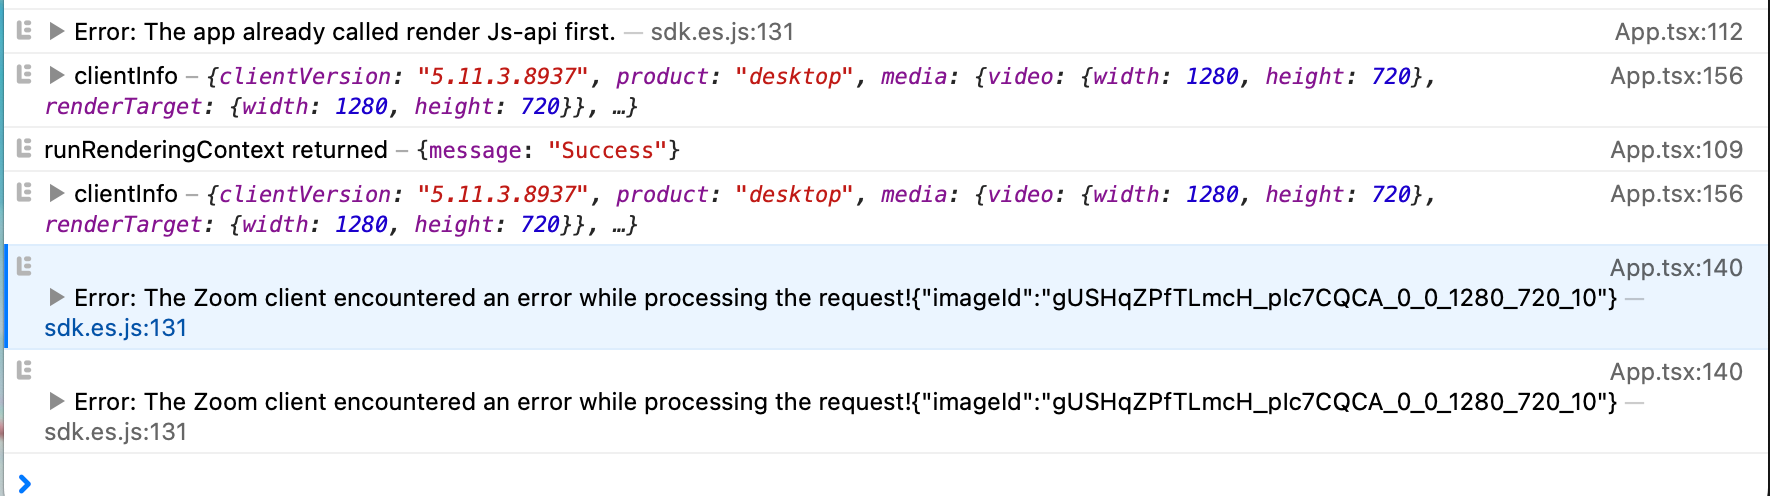Expand the last Zoom client error

[57, 402]
